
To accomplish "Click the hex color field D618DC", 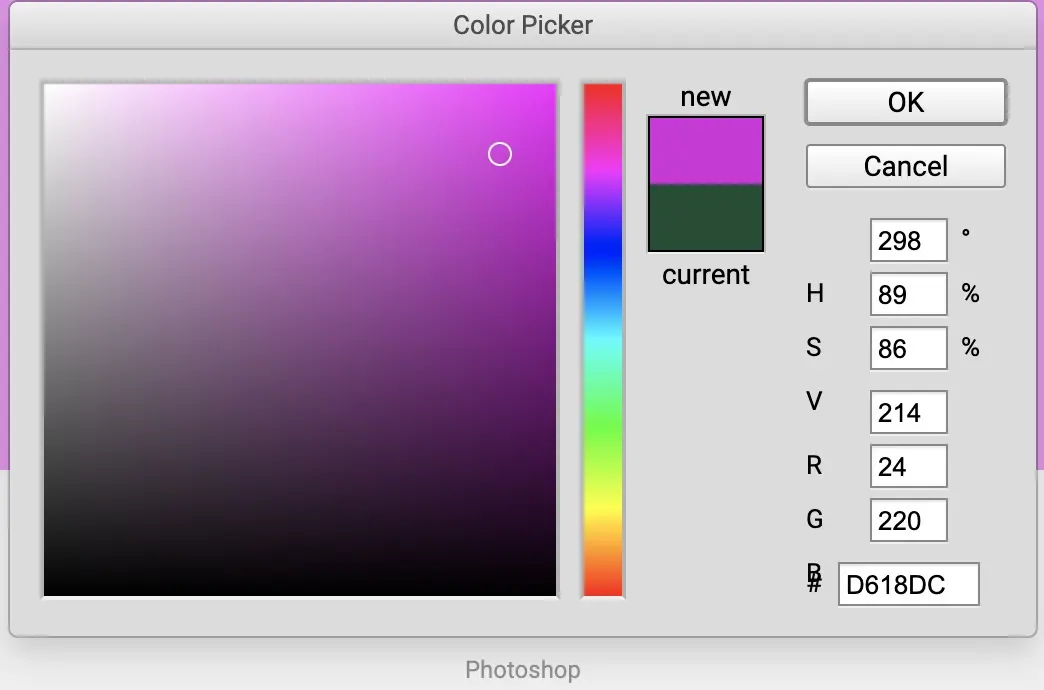I will (x=908, y=585).
